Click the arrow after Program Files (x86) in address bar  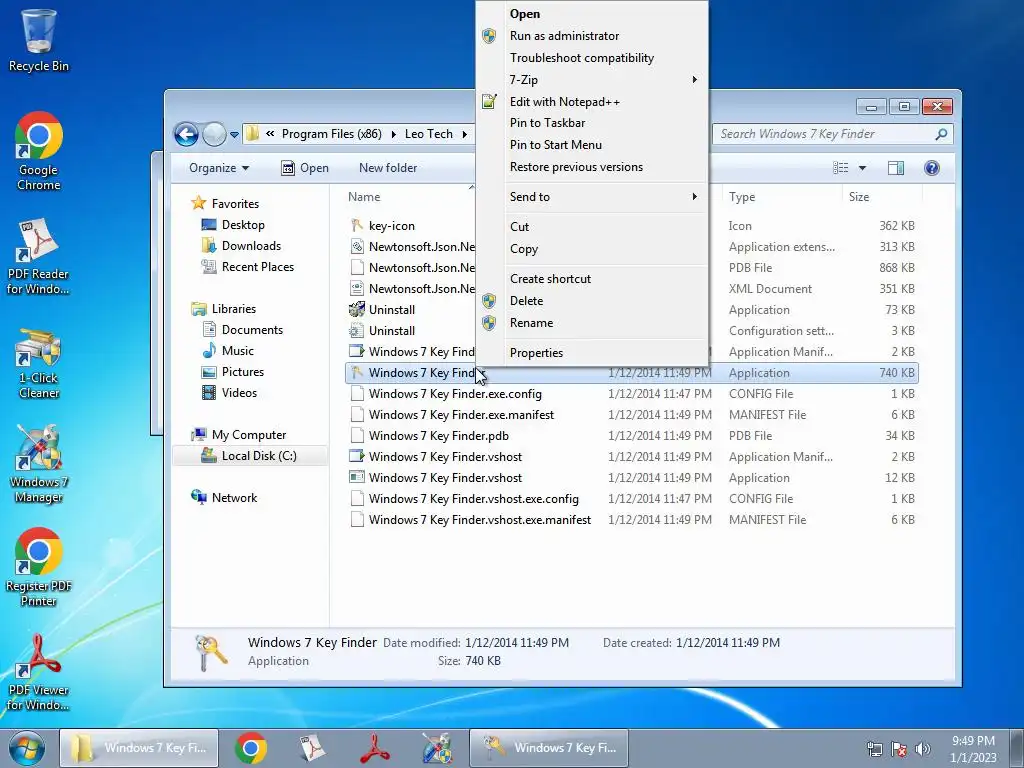coord(393,134)
